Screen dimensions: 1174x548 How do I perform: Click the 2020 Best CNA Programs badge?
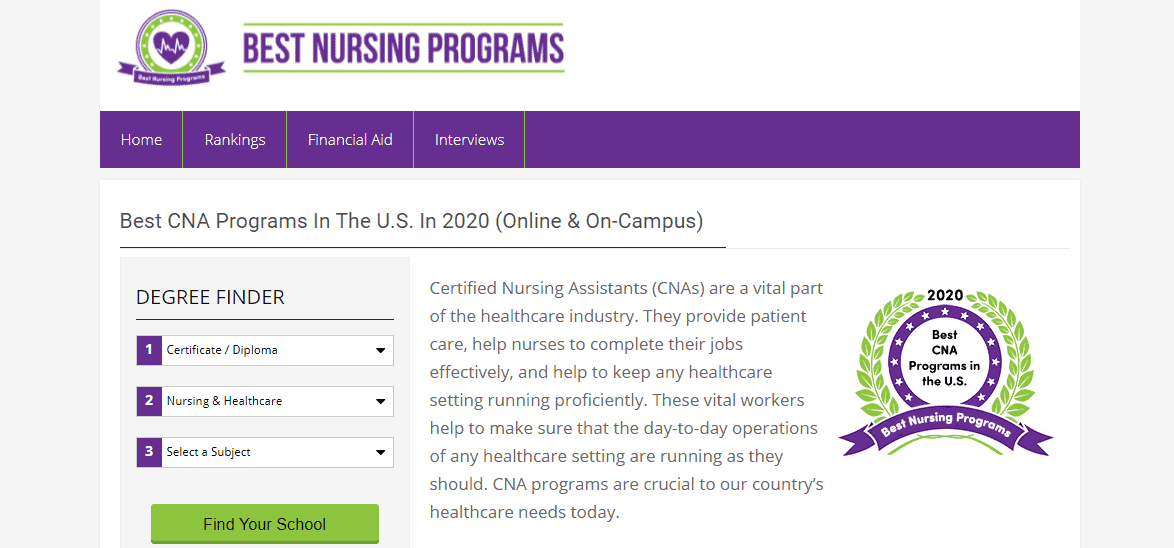[x=946, y=371]
